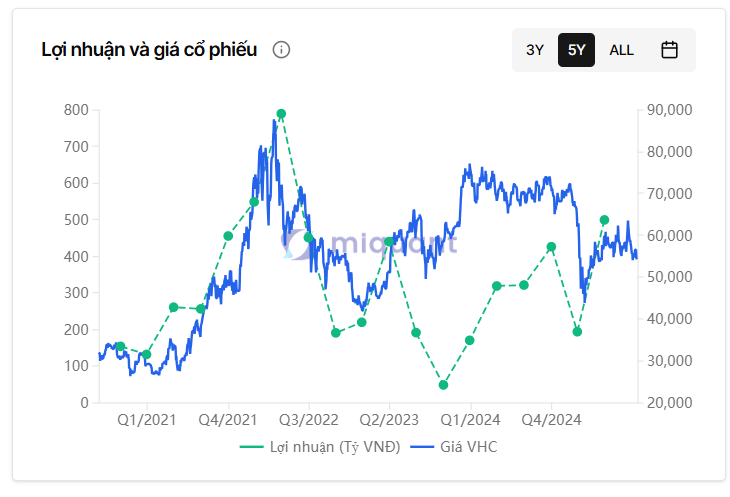Click the Q1/2021 x-axis label
The image size is (730, 497).
146,420
